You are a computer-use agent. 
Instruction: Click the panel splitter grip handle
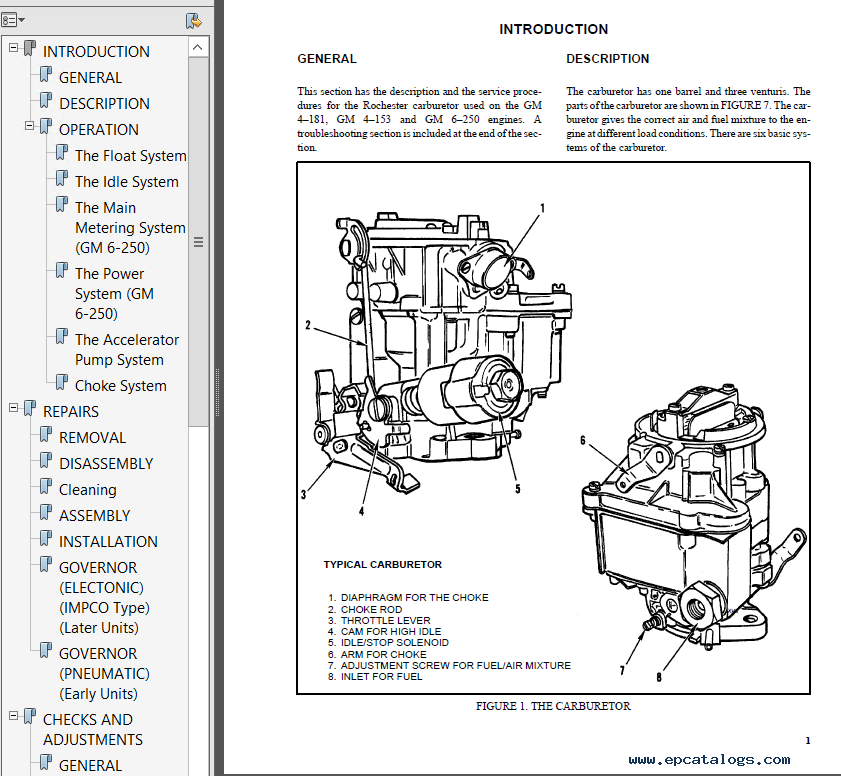point(218,392)
